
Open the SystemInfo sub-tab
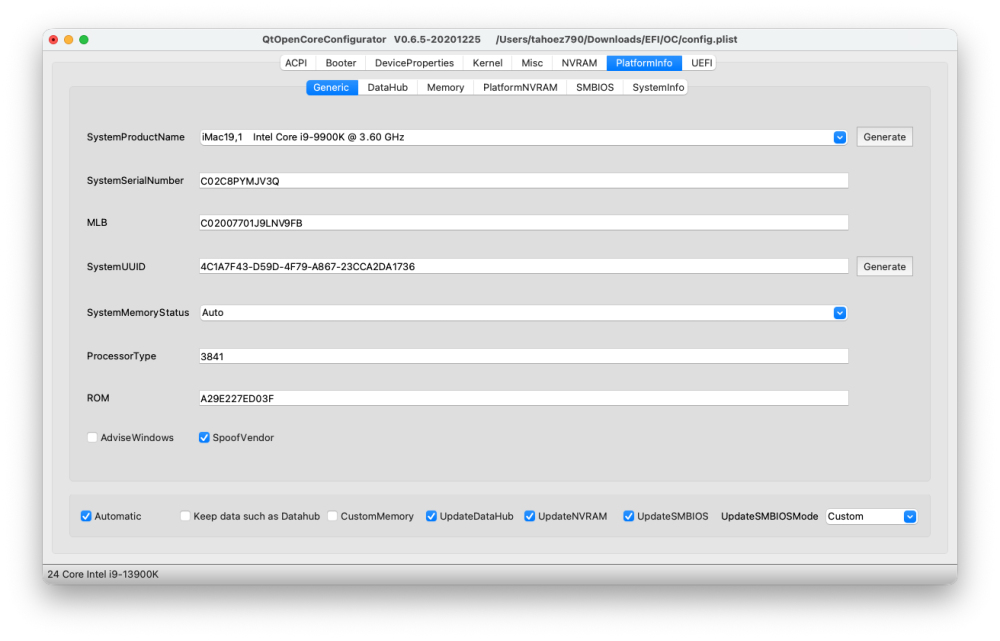[658, 87]
